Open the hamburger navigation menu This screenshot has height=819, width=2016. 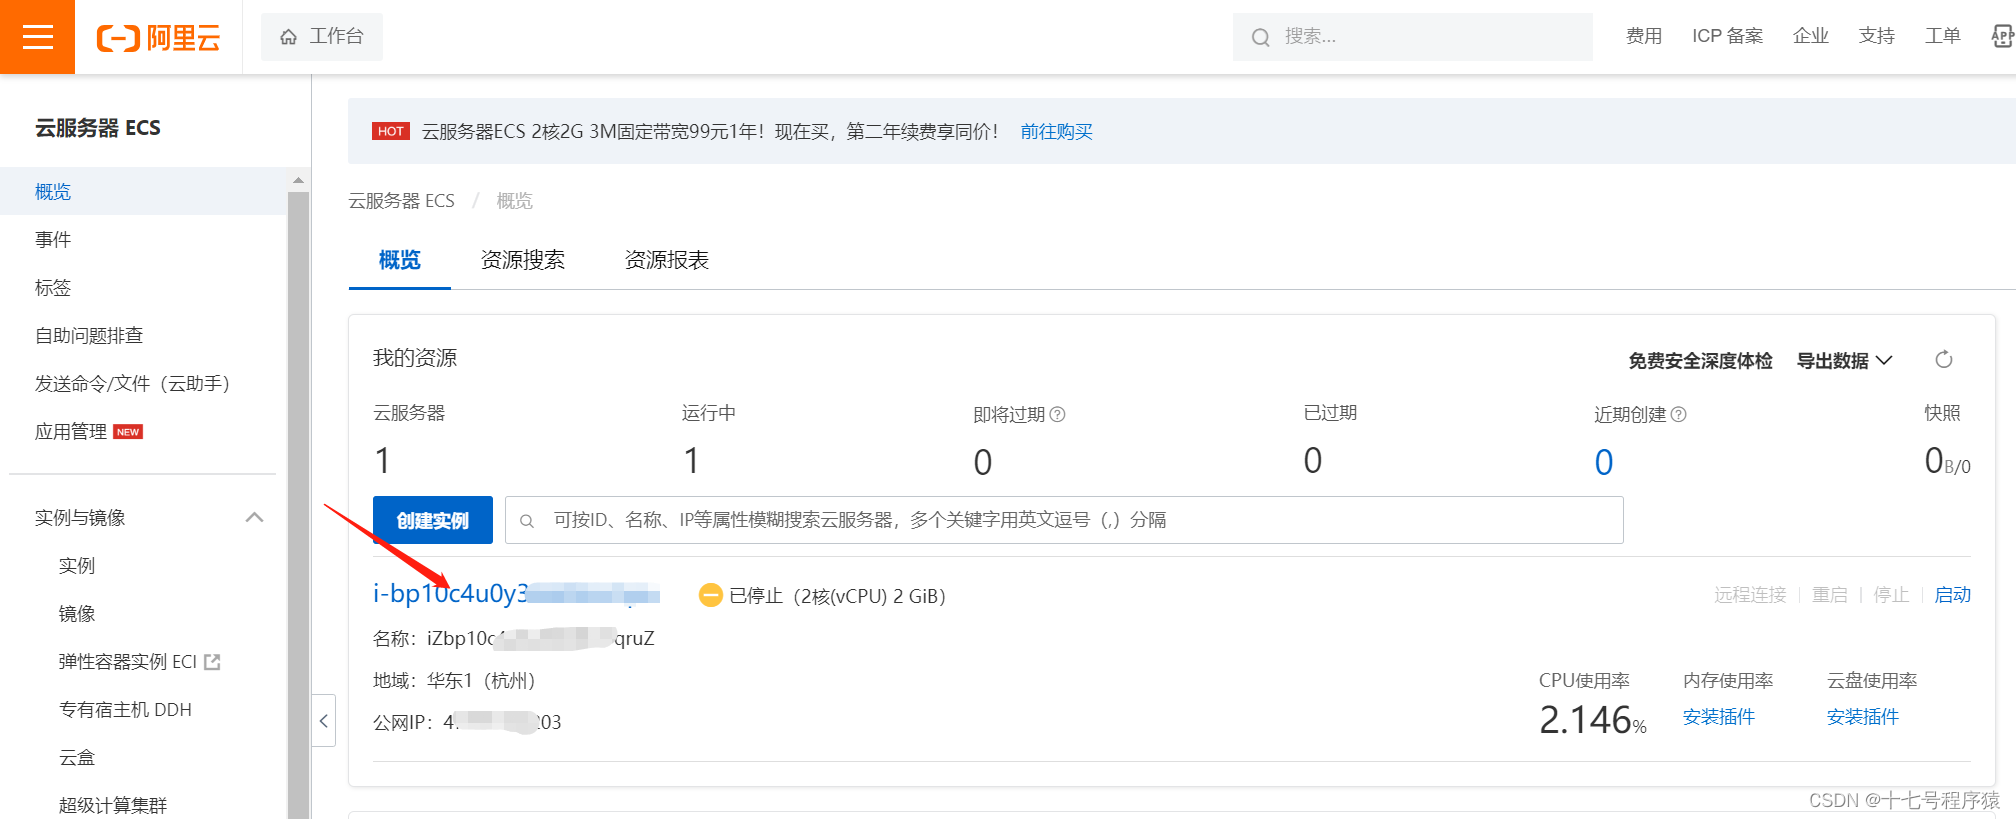click(37, 37)
